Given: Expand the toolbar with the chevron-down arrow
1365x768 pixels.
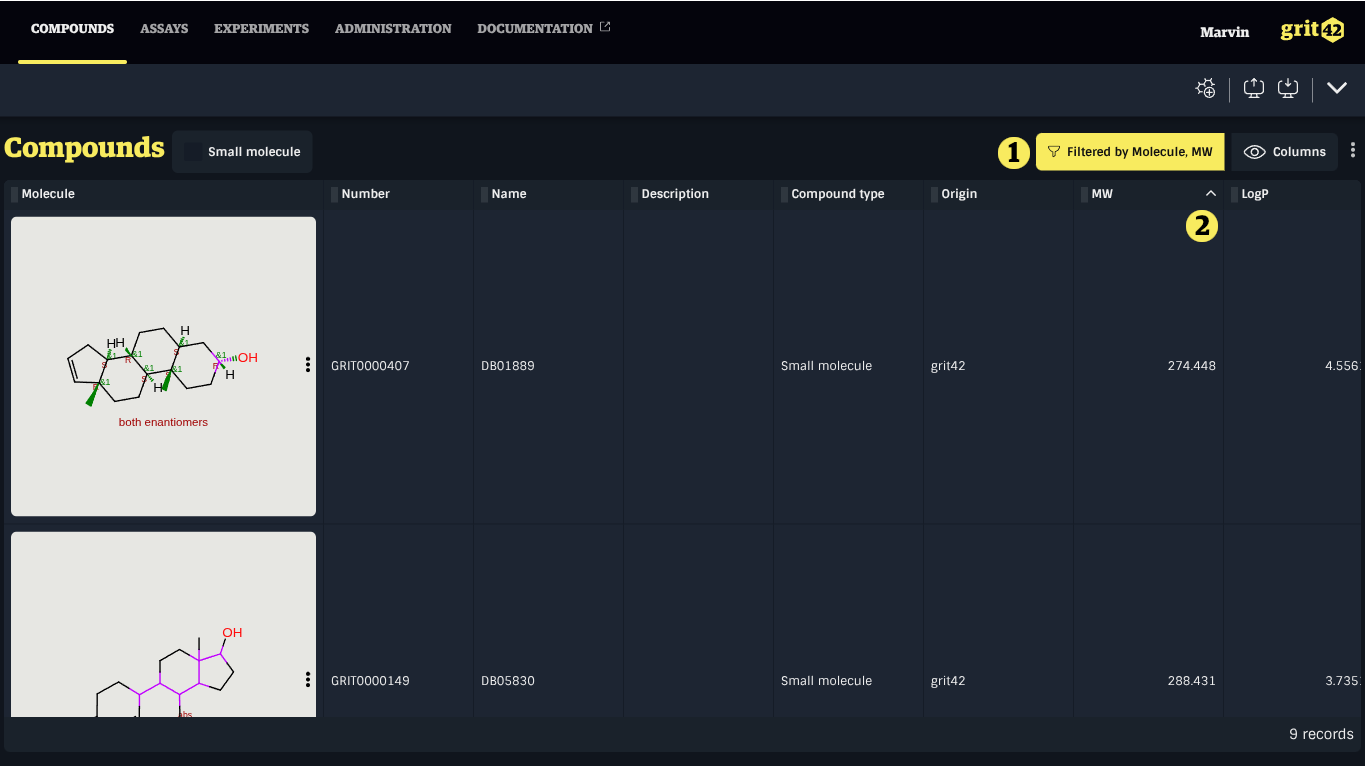Looking at the screenshot, I should [x=1337, y=88].
